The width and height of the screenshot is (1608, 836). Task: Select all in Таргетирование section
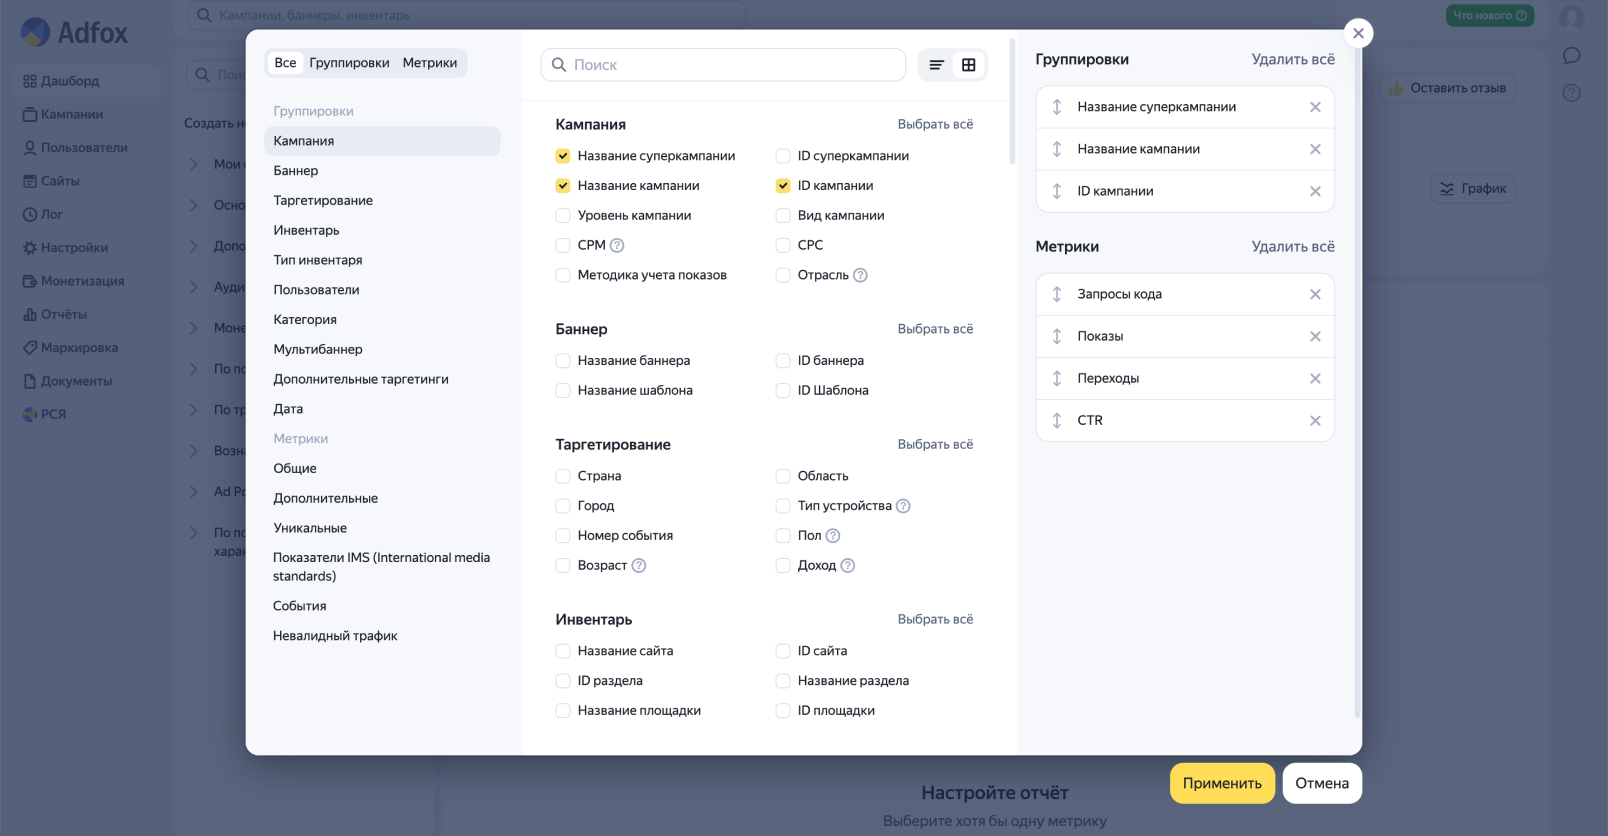[935, 444]
